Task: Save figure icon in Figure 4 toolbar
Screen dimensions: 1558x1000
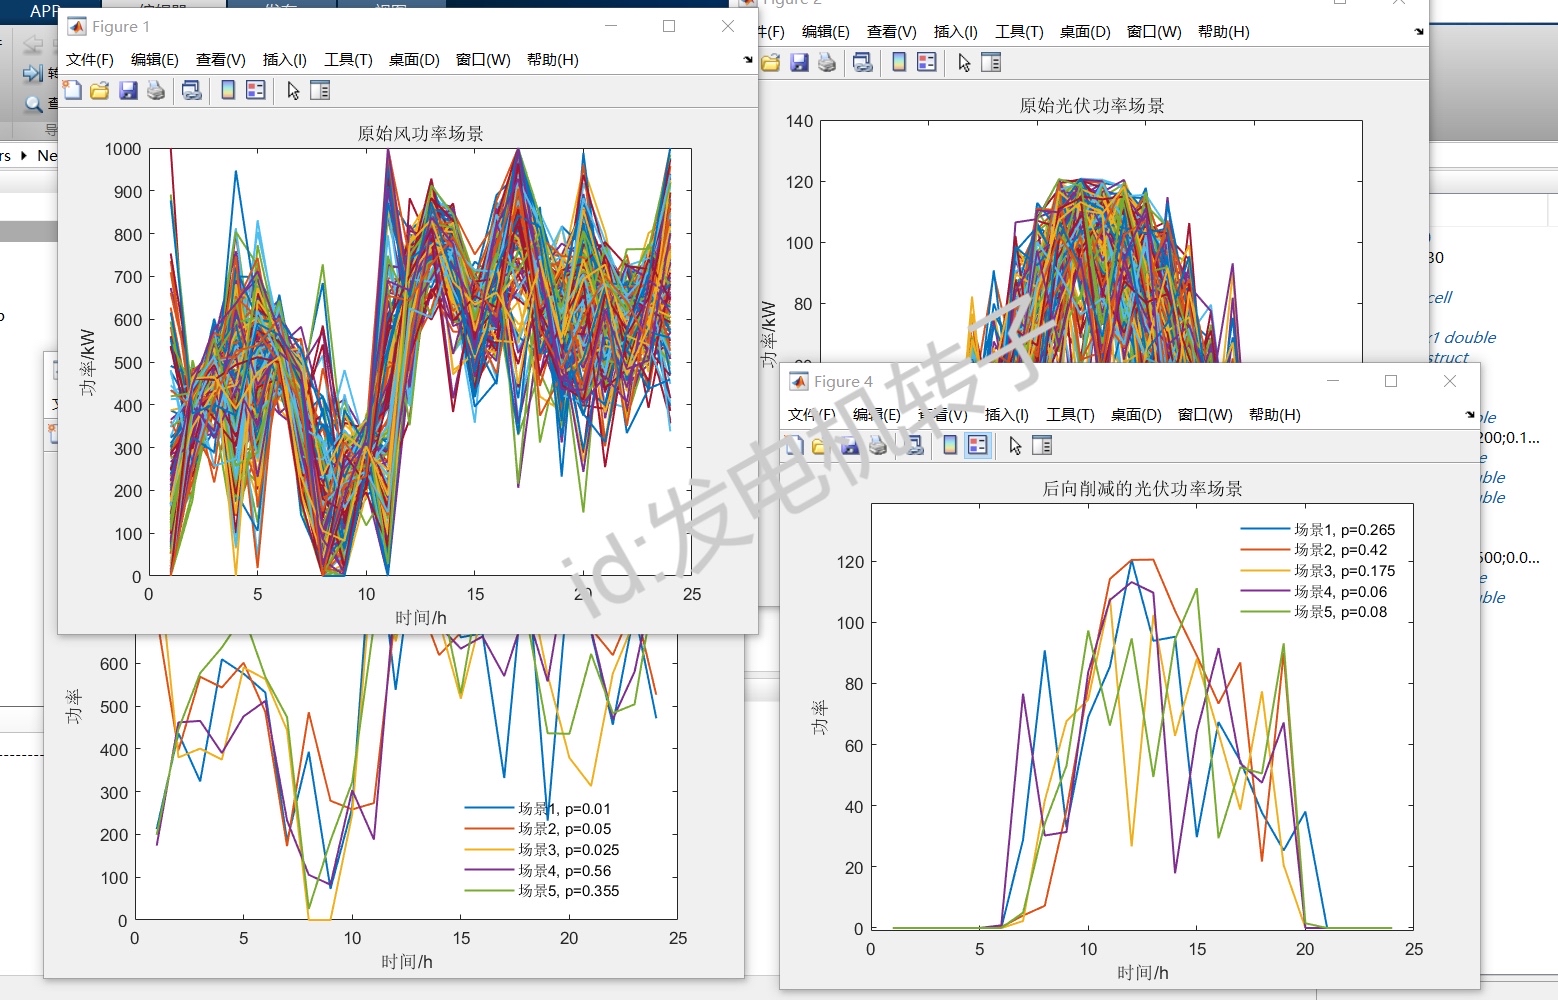Action: pos(850,446)
